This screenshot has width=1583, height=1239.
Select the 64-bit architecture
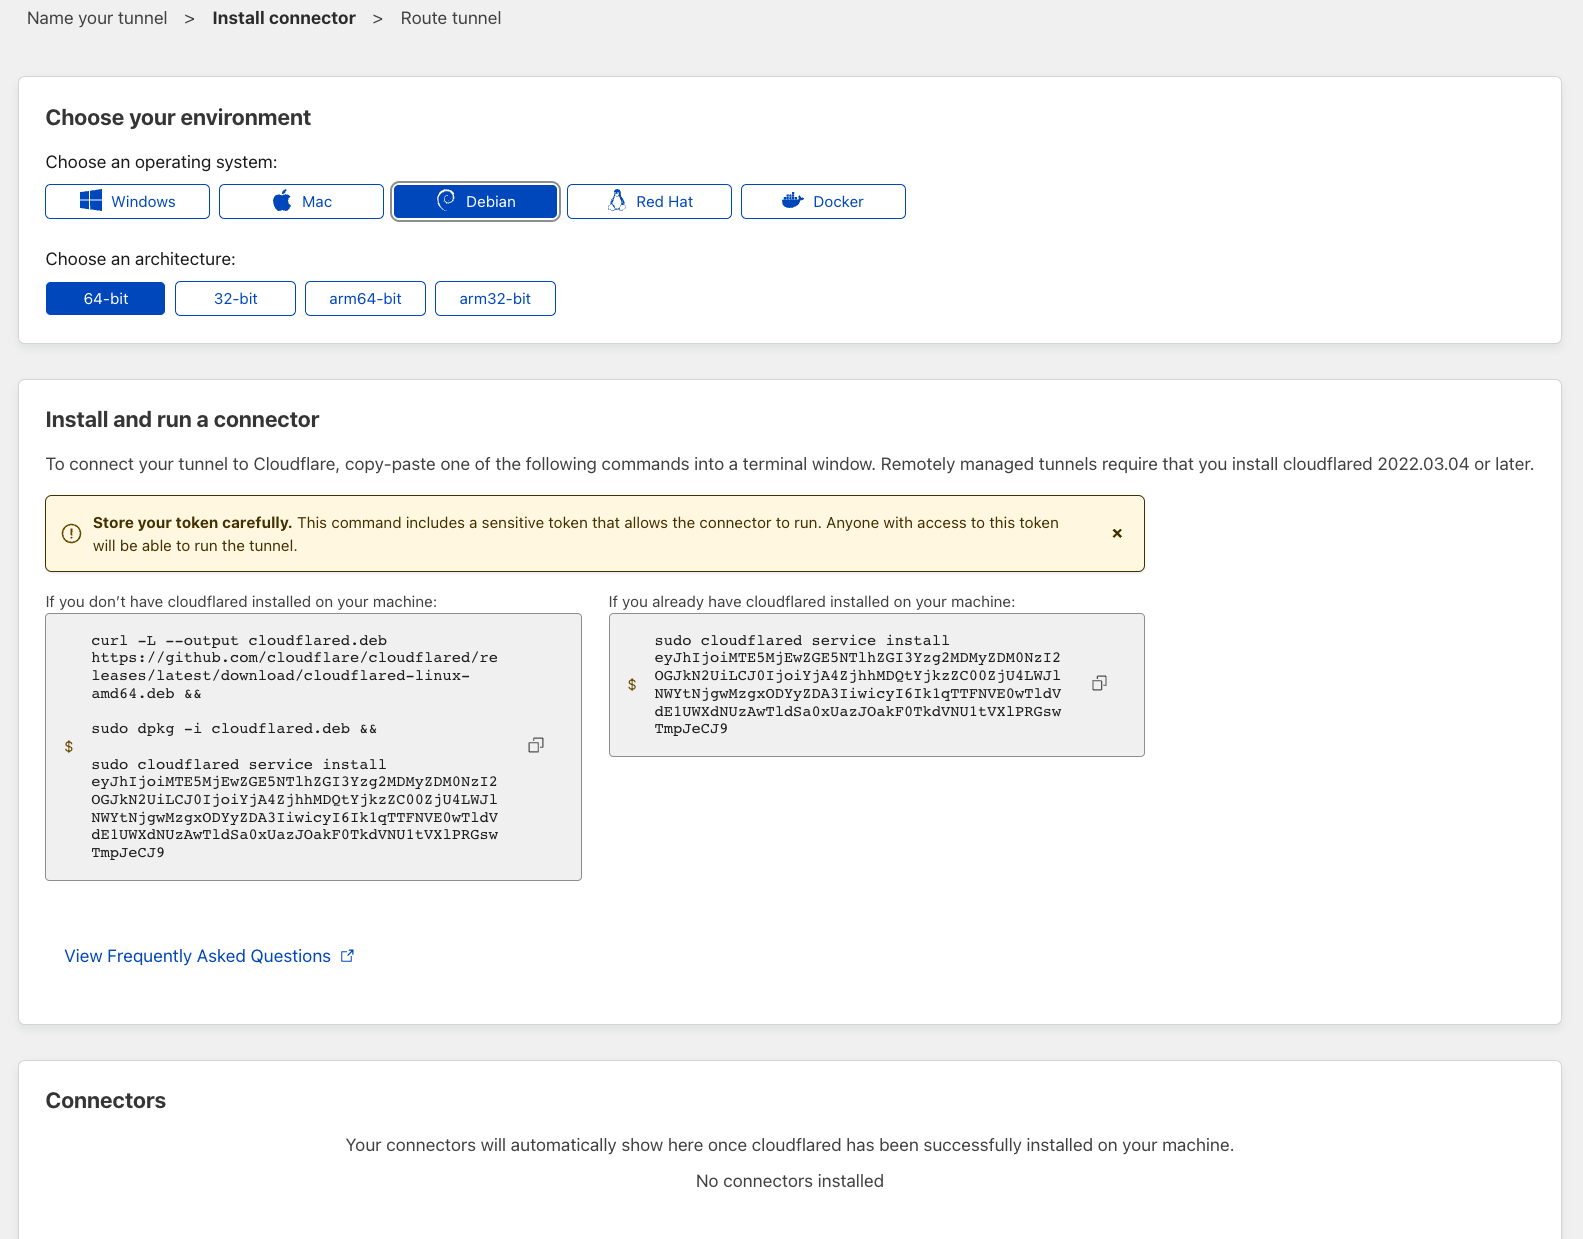coord(105,298)
